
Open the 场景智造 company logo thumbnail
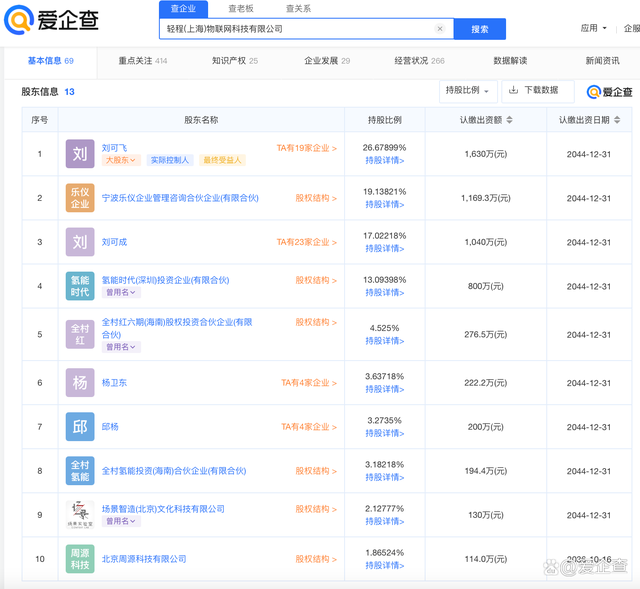point(80,515)
